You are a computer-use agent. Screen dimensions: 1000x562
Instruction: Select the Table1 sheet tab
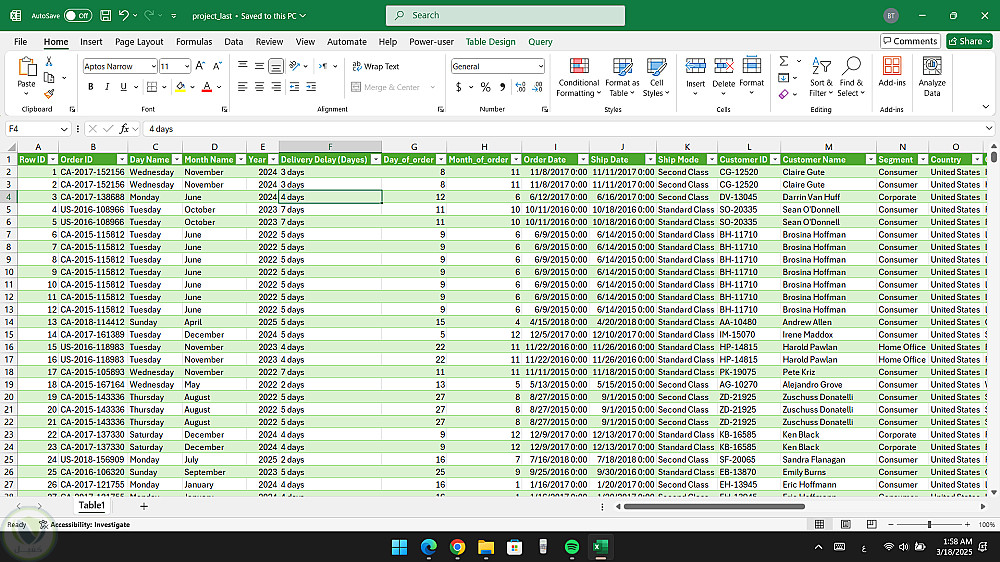tap(91, 505)
